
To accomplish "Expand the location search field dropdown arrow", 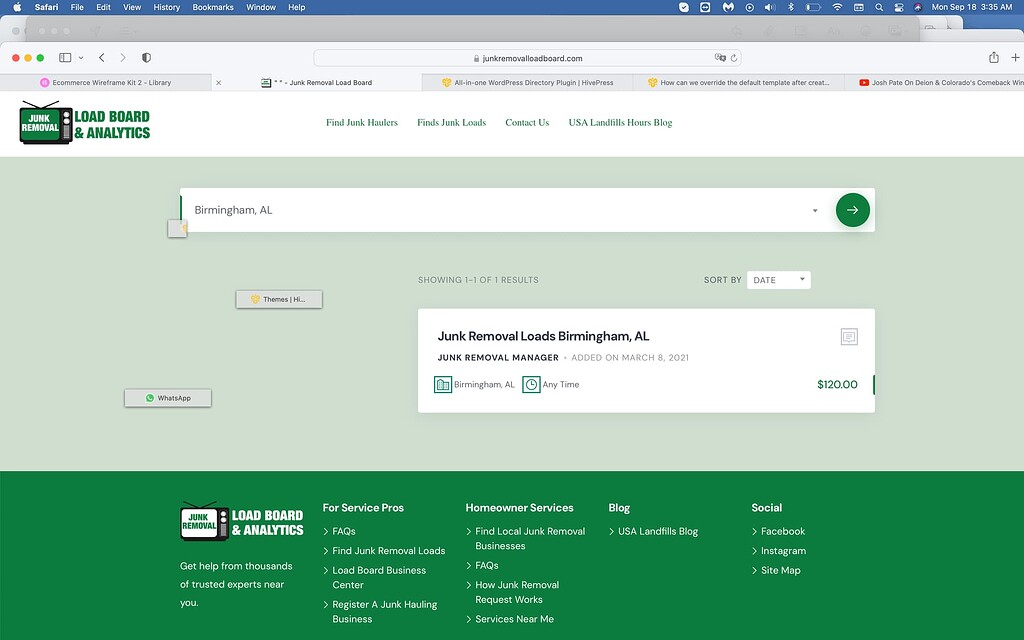I will [x=814, y=211].
